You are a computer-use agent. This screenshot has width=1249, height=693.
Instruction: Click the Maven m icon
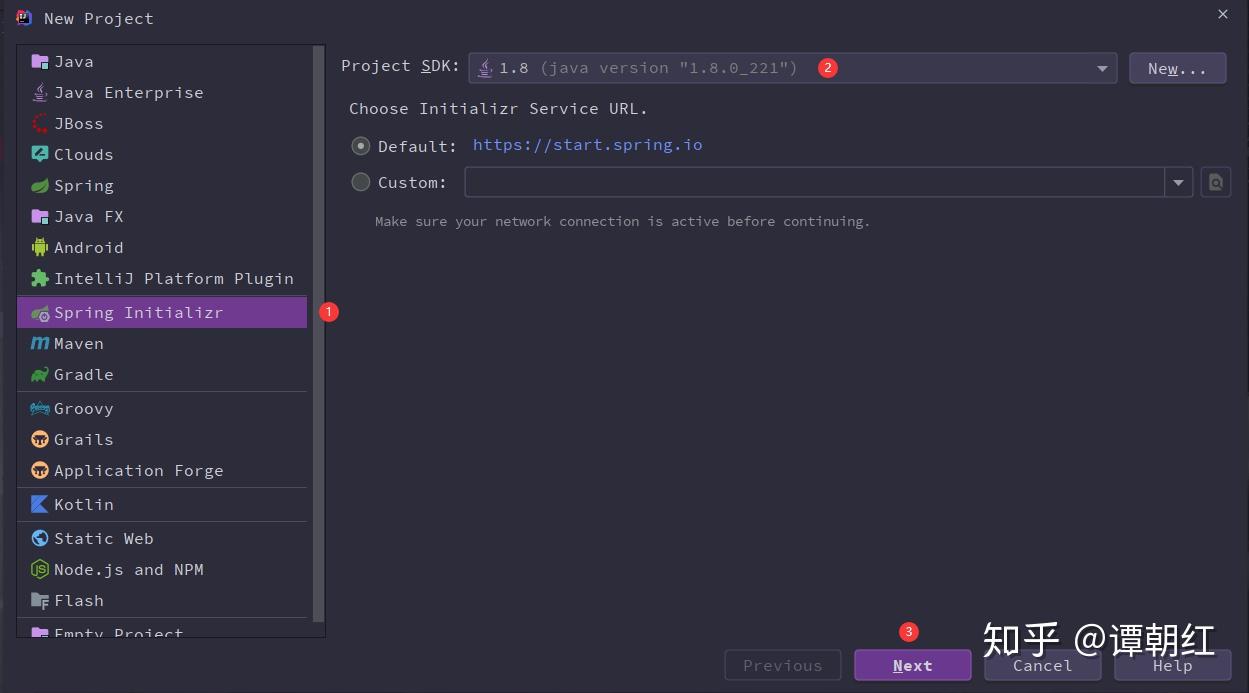click(x=40, y=343)
